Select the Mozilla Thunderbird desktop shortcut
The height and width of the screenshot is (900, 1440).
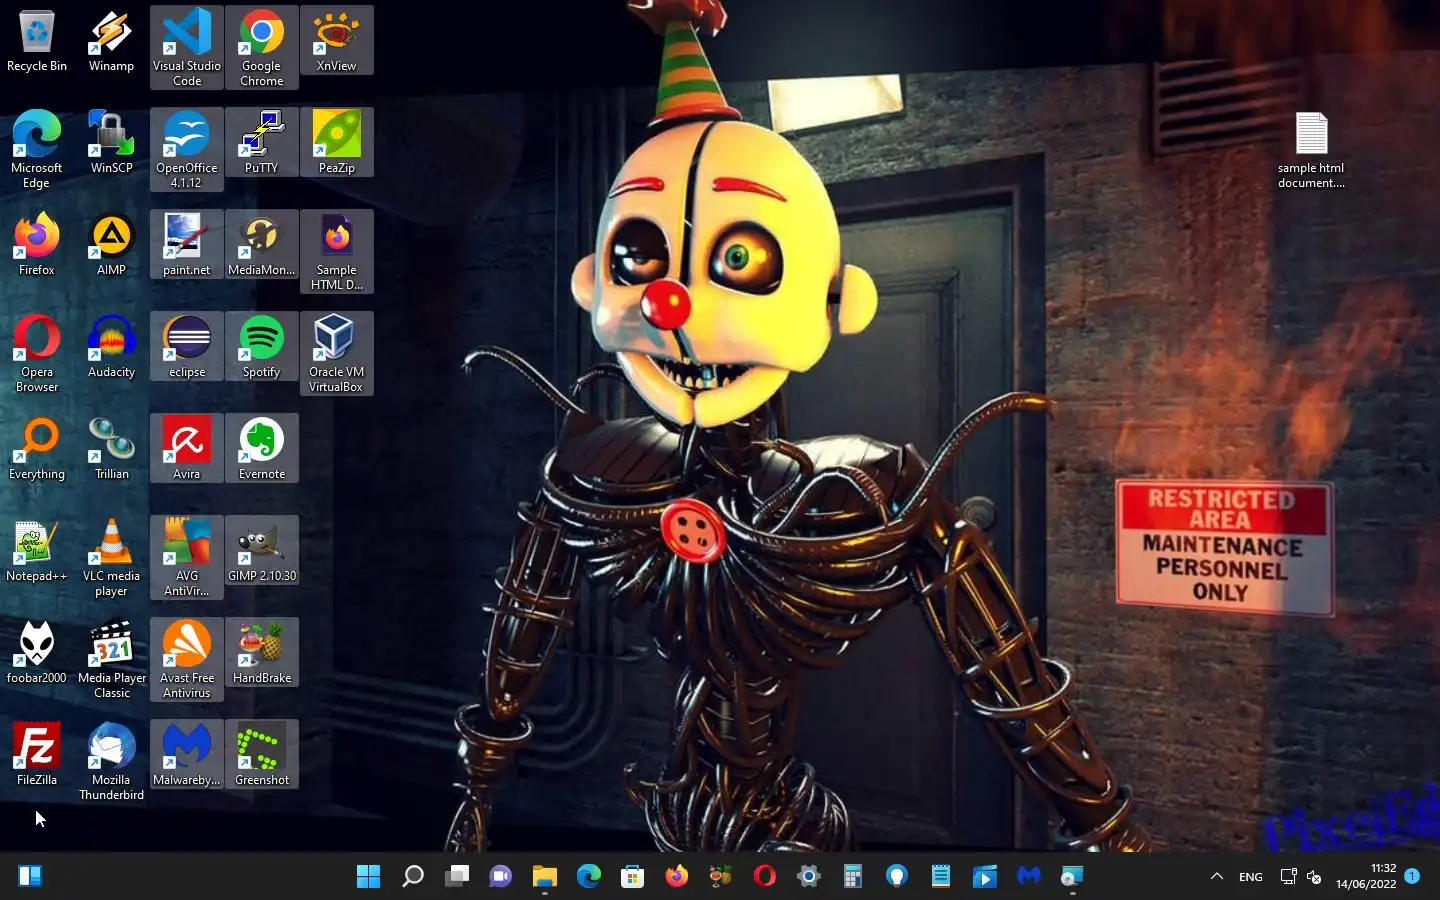(x=111, y=761)
